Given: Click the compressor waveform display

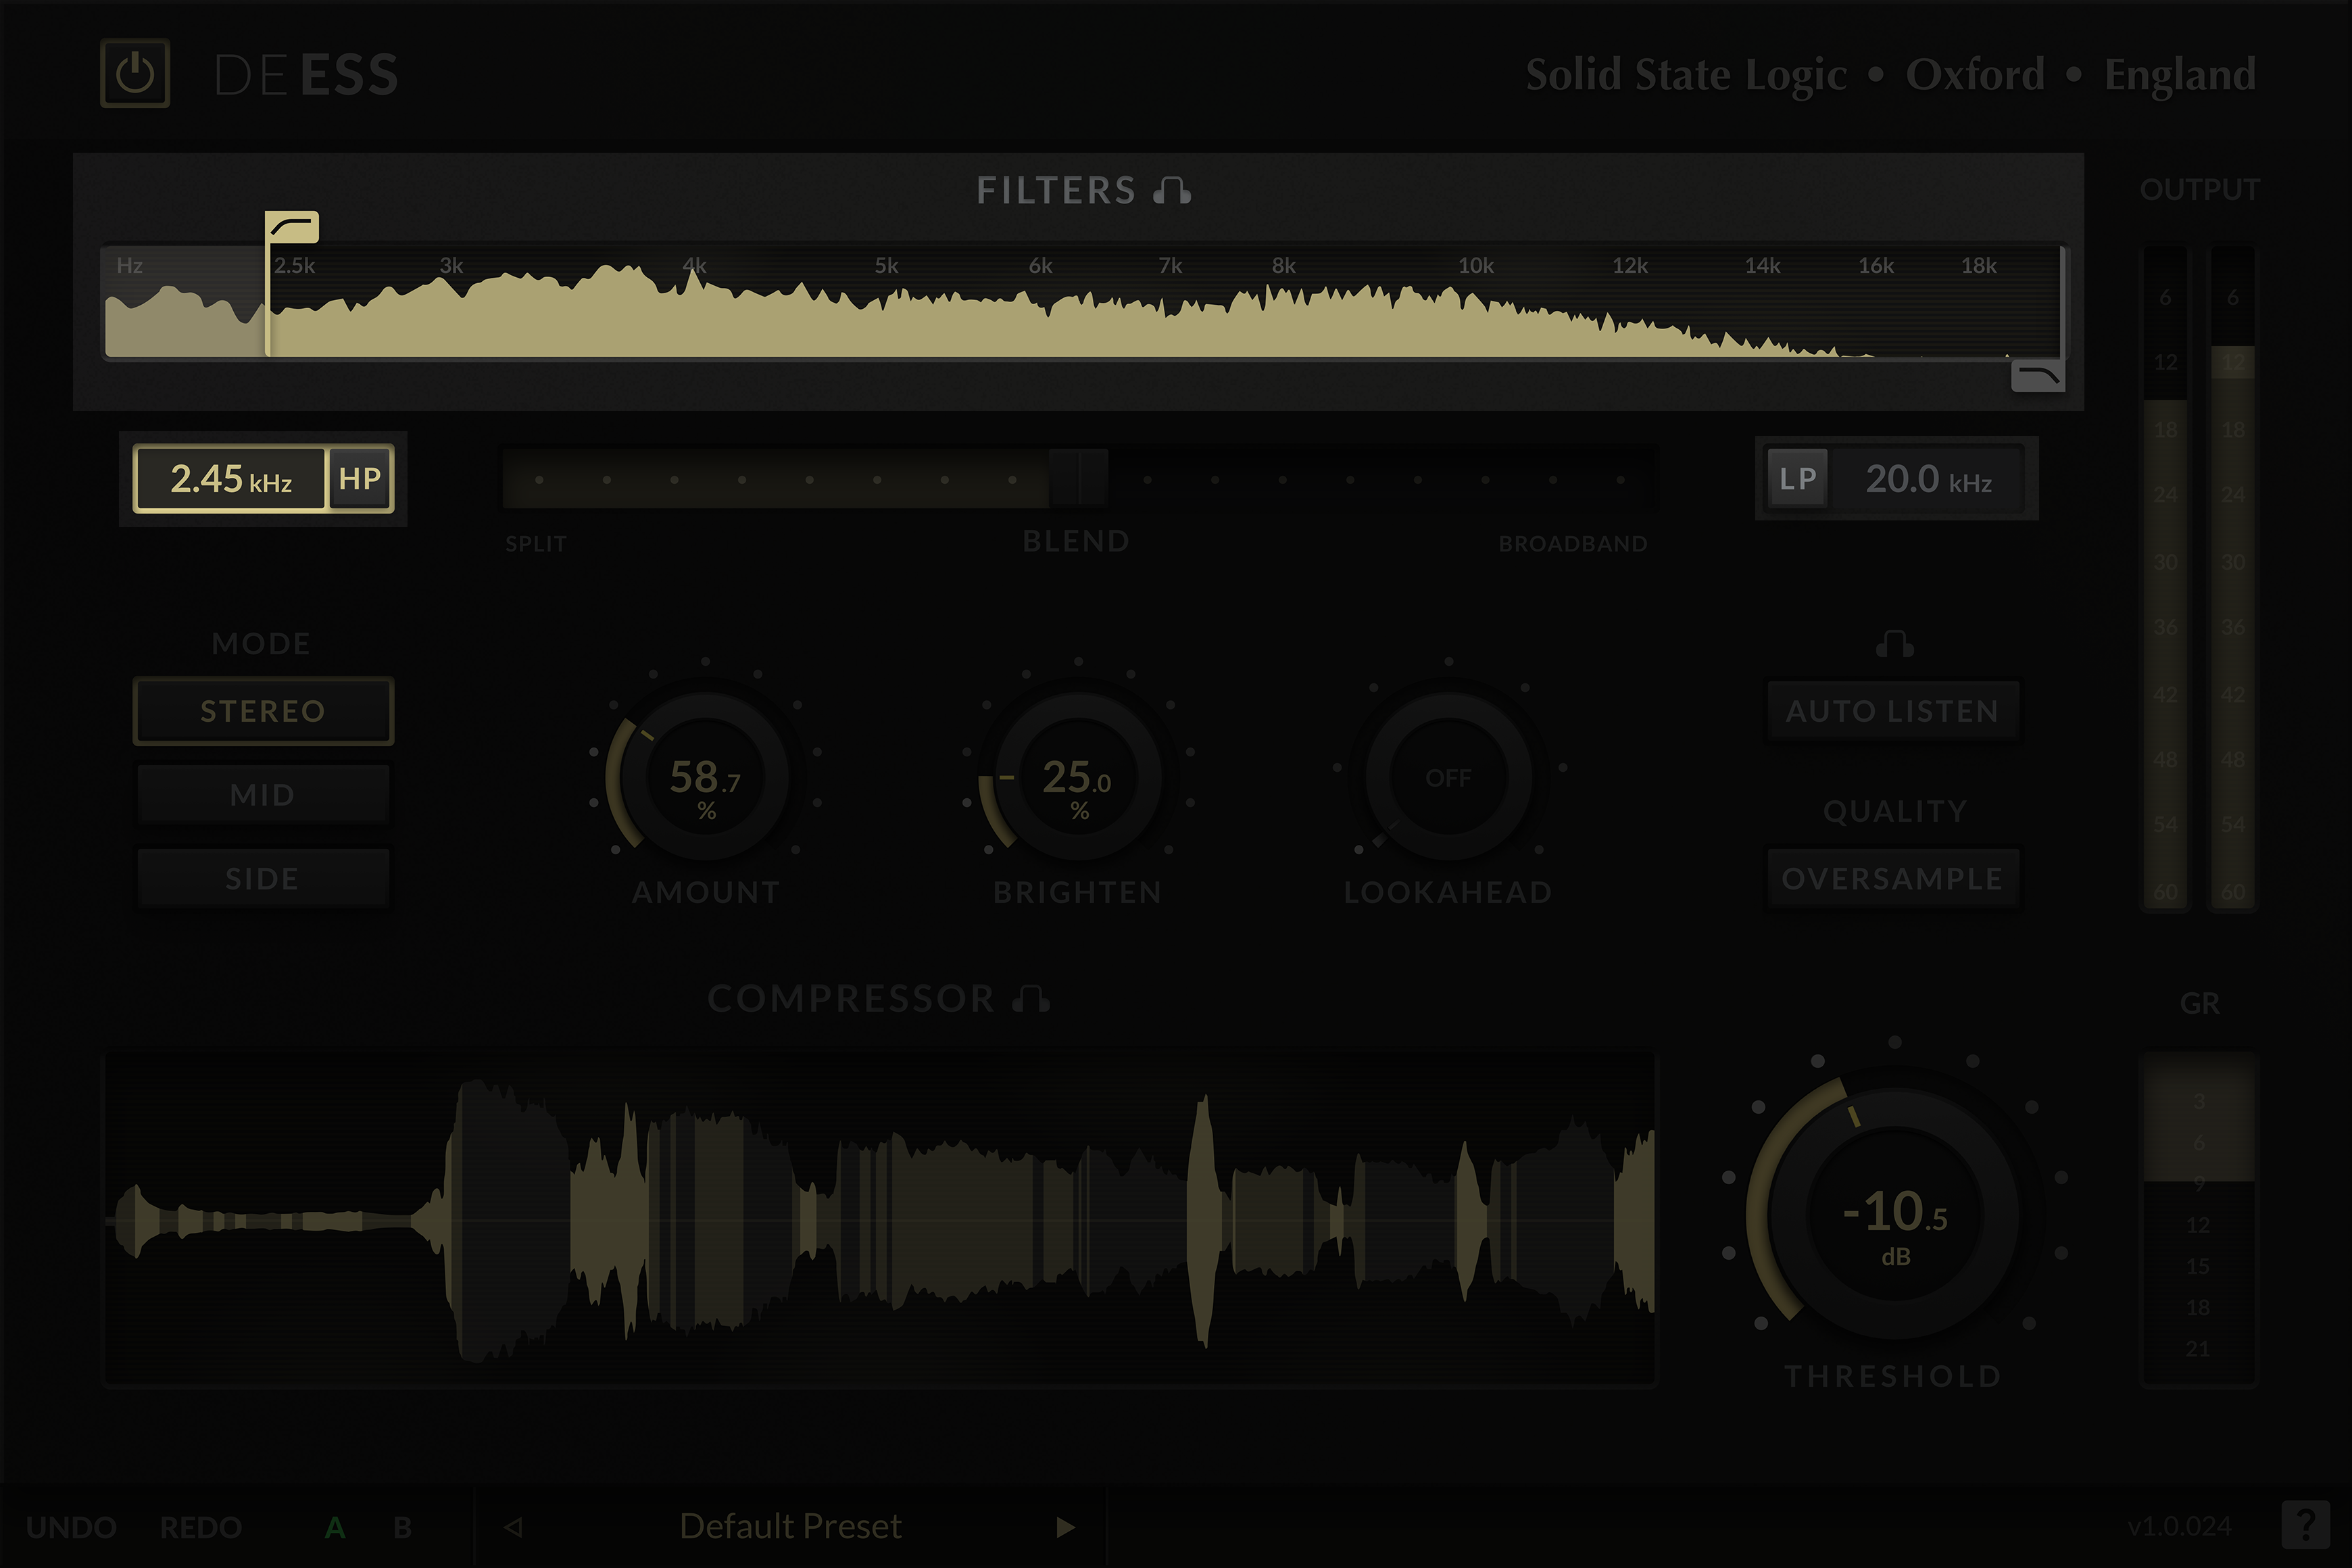Looking at the screenshot, I should click(880, 1218).
